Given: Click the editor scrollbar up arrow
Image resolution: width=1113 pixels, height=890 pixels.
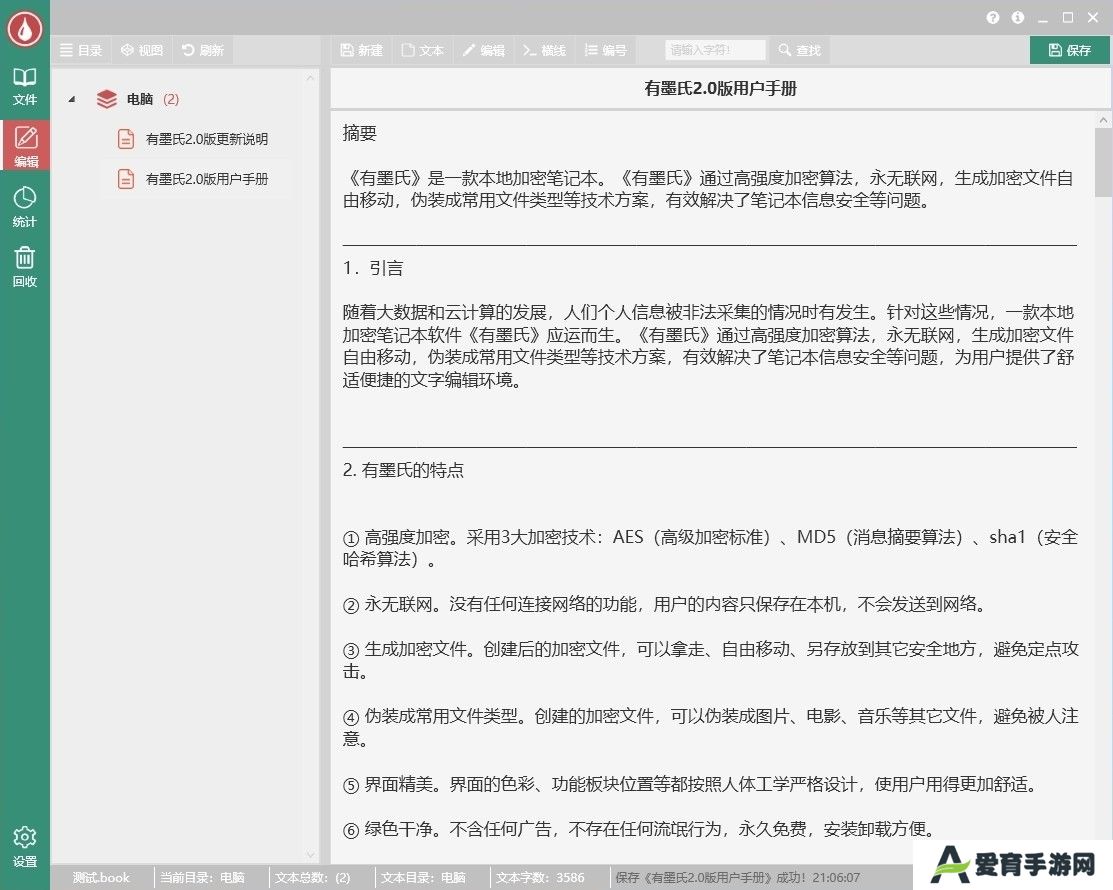Looking at the screenshot, I should coord(1103,121).
